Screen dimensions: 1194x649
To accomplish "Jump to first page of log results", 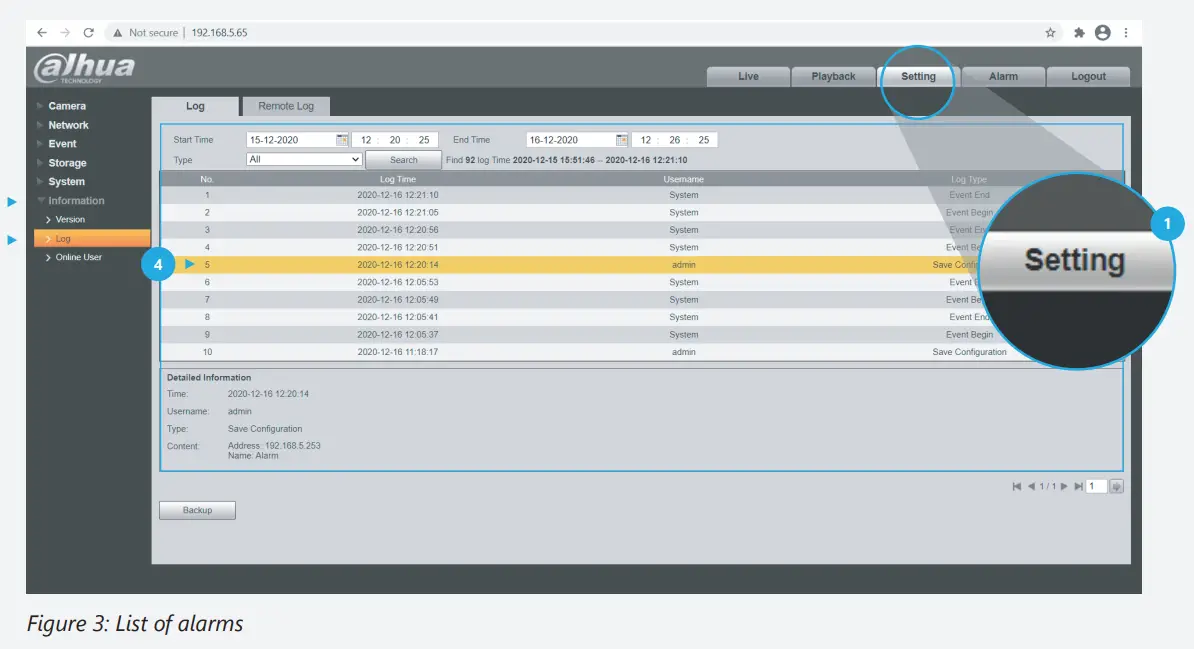I will tap(1017, 487).
